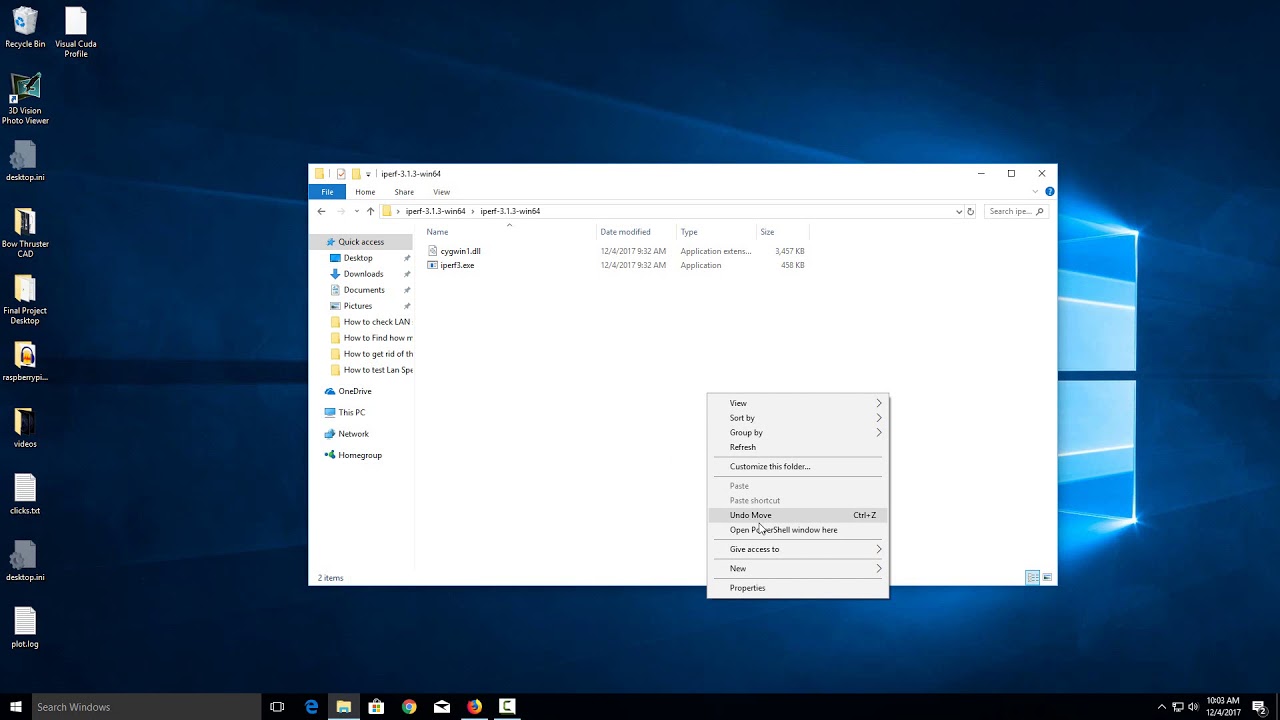Image resolution: width=1280 pixels, height=720 pixels.
Task: Click the blue File tab
Action: pos(327,192)
